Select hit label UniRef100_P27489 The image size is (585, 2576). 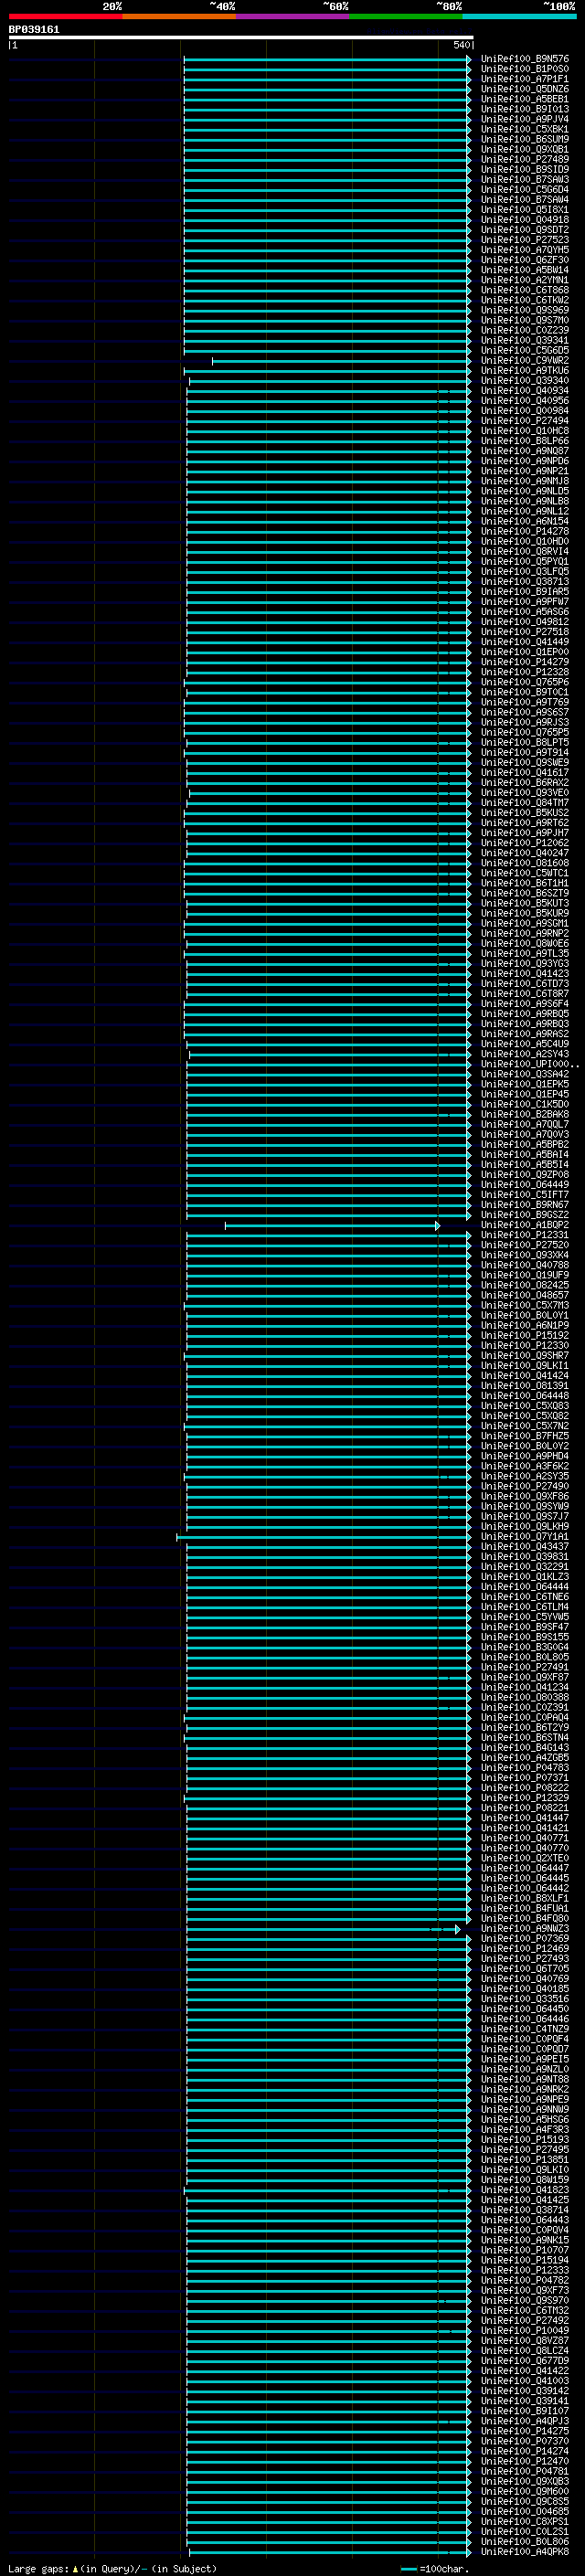[525, 159]
